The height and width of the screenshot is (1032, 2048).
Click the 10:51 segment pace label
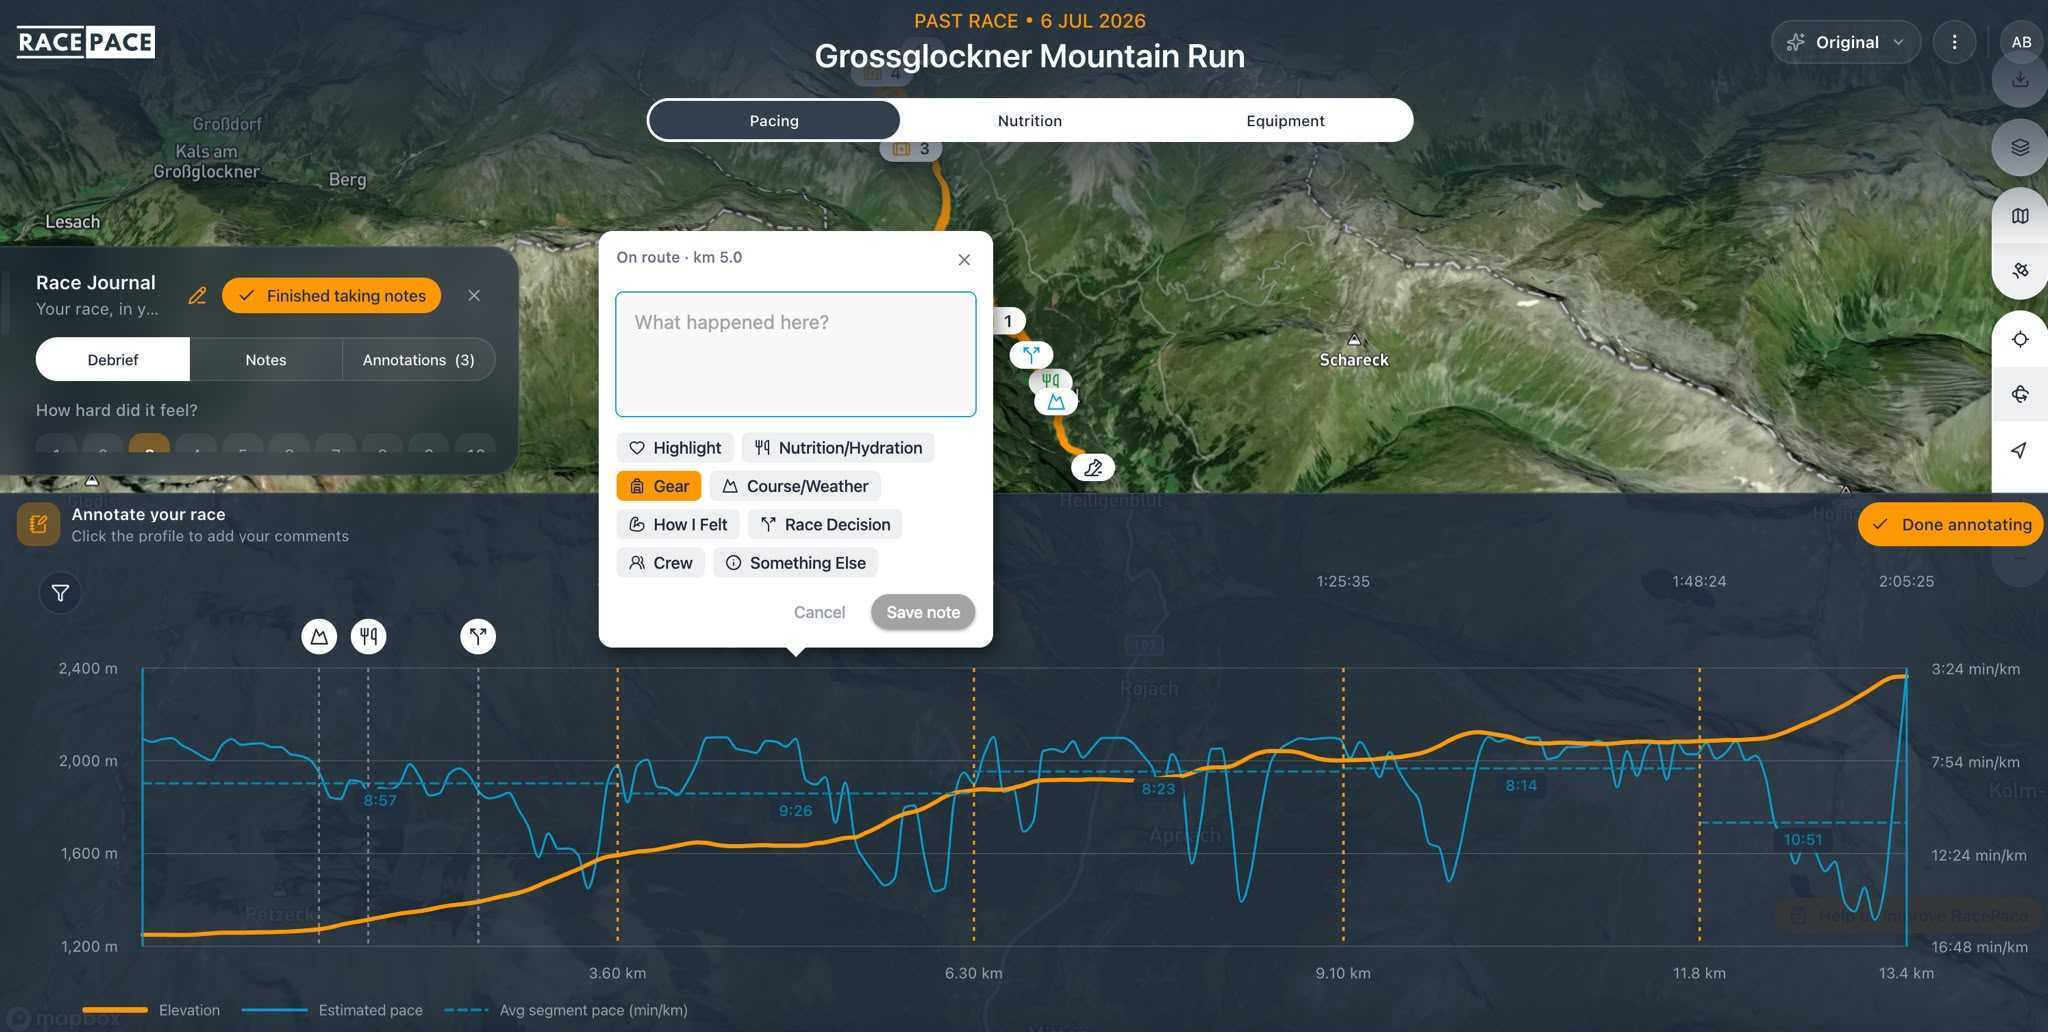(1803, 839)
